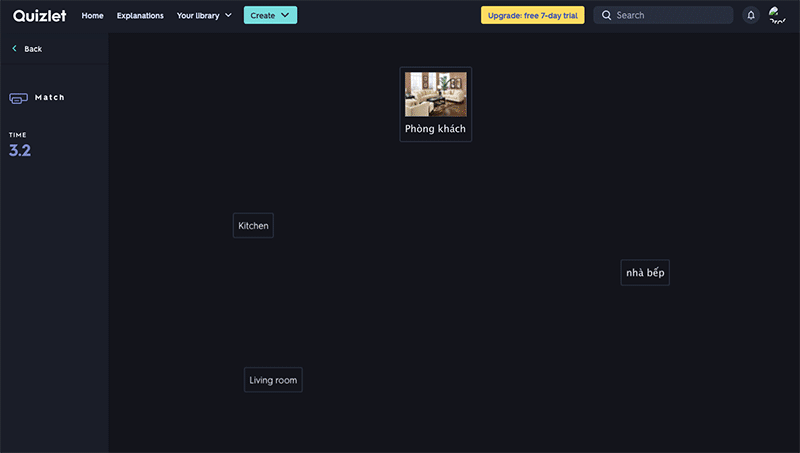Click the Back link text
This screenshot has height=453, width=800.
point(33,49)
